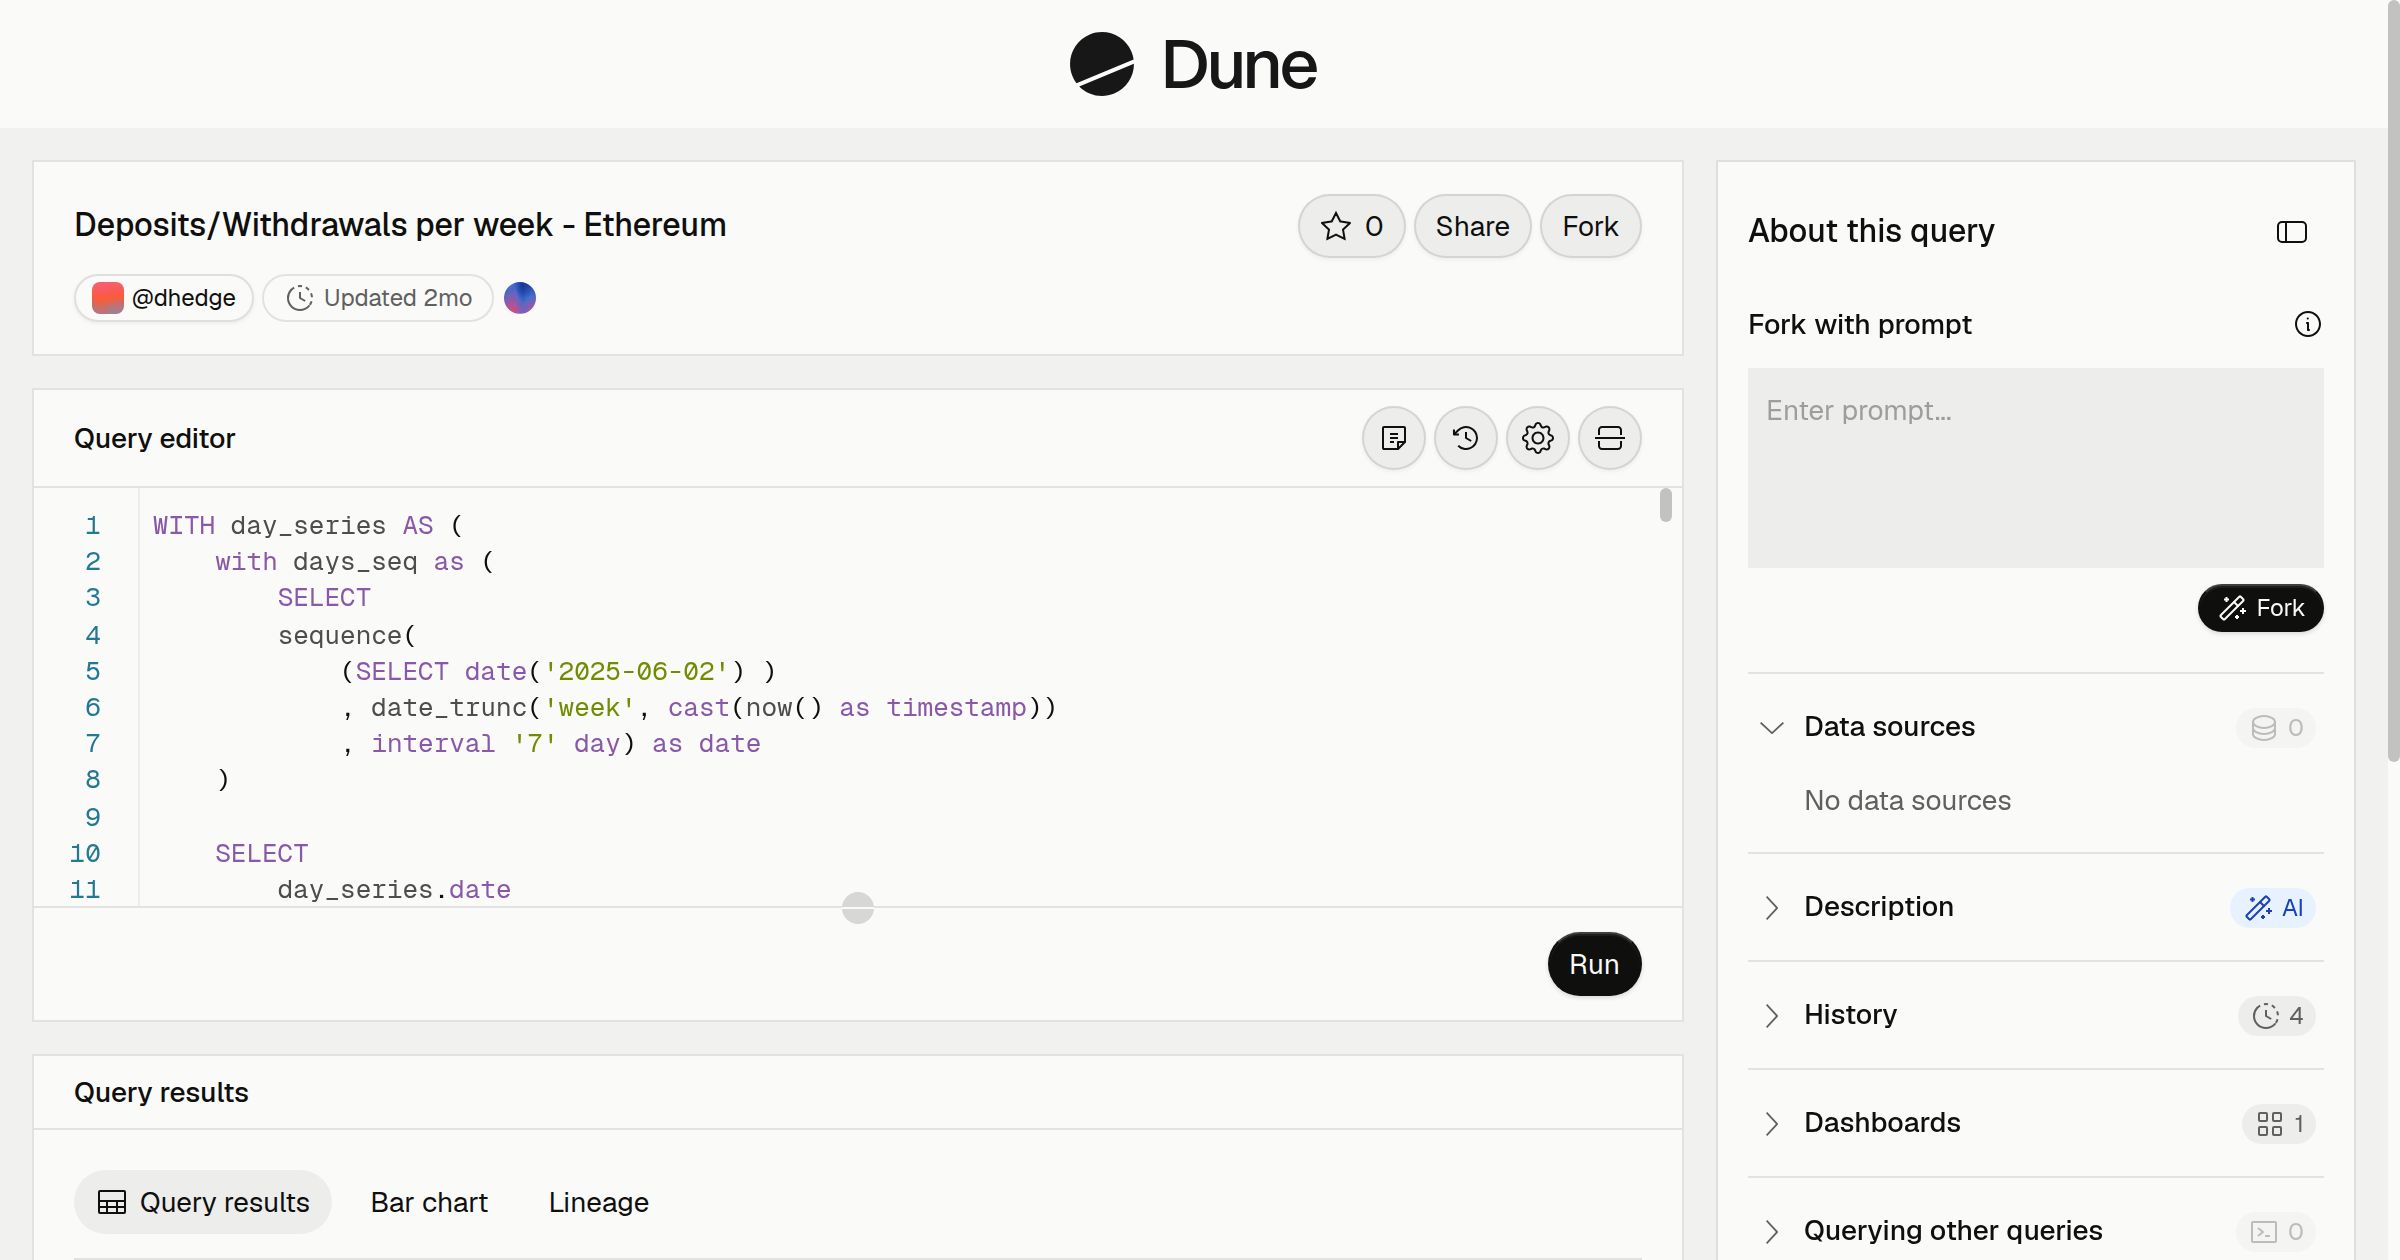The image size is (2400, 1260).
Task: Click the date string '2025-06-02' in line 5
Action: pyautogui.click(x=636, y=672)
